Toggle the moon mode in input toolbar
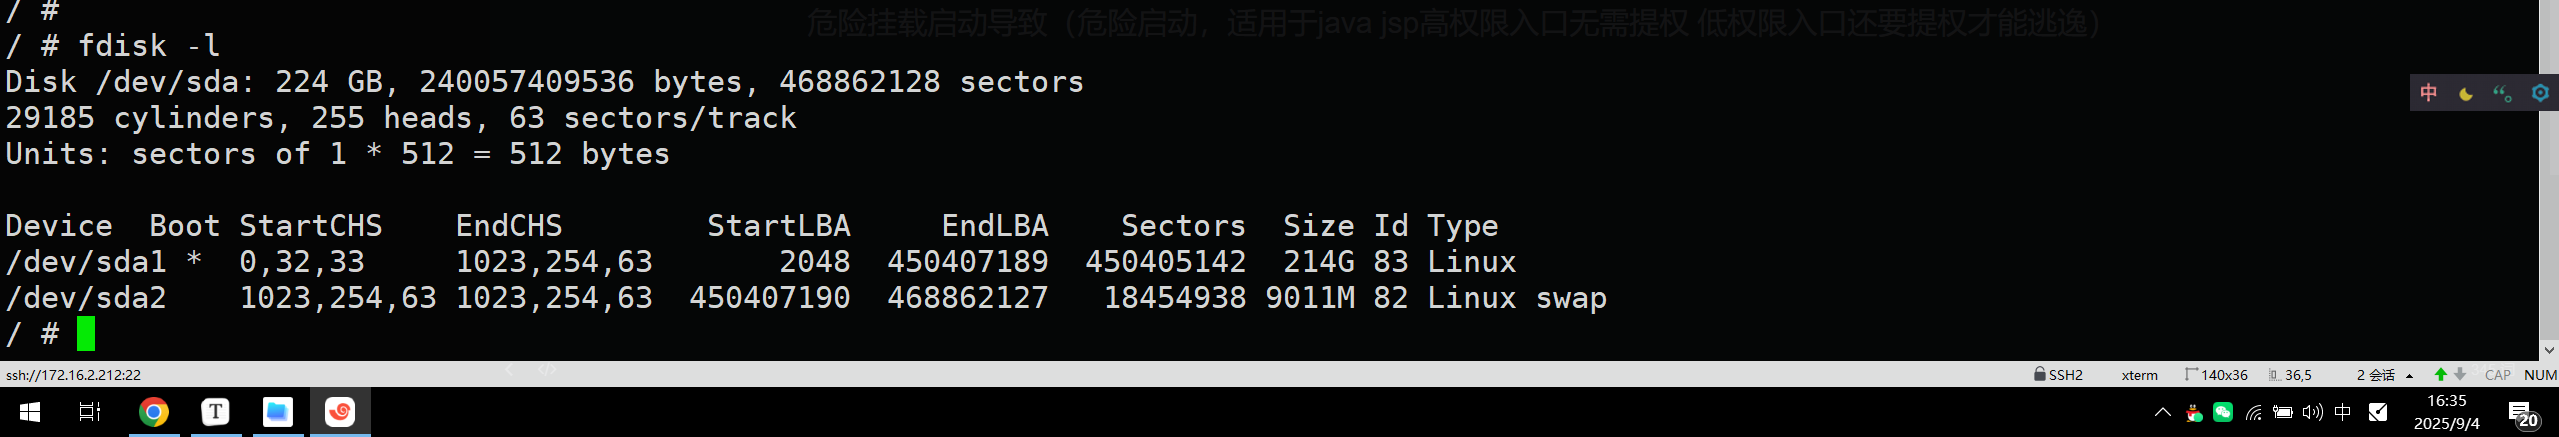The height and width of the screenshot is (437, 2559). (2466, 93)
